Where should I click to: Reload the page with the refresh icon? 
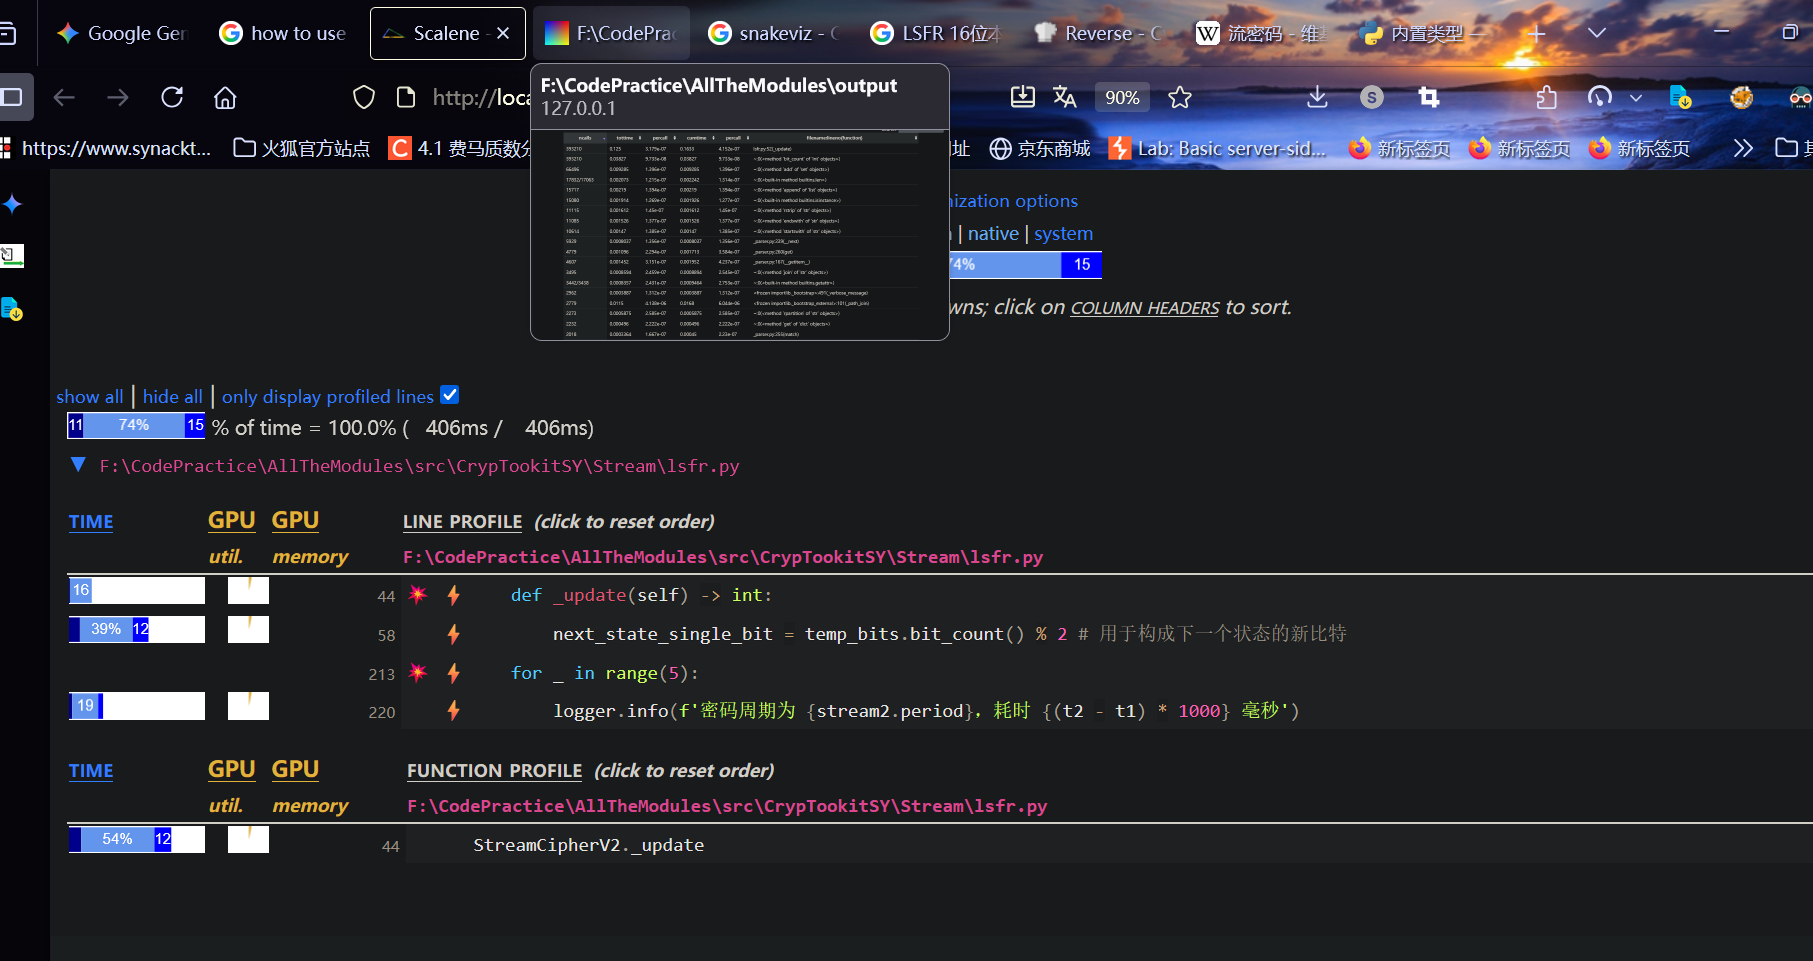pos(172,97)
